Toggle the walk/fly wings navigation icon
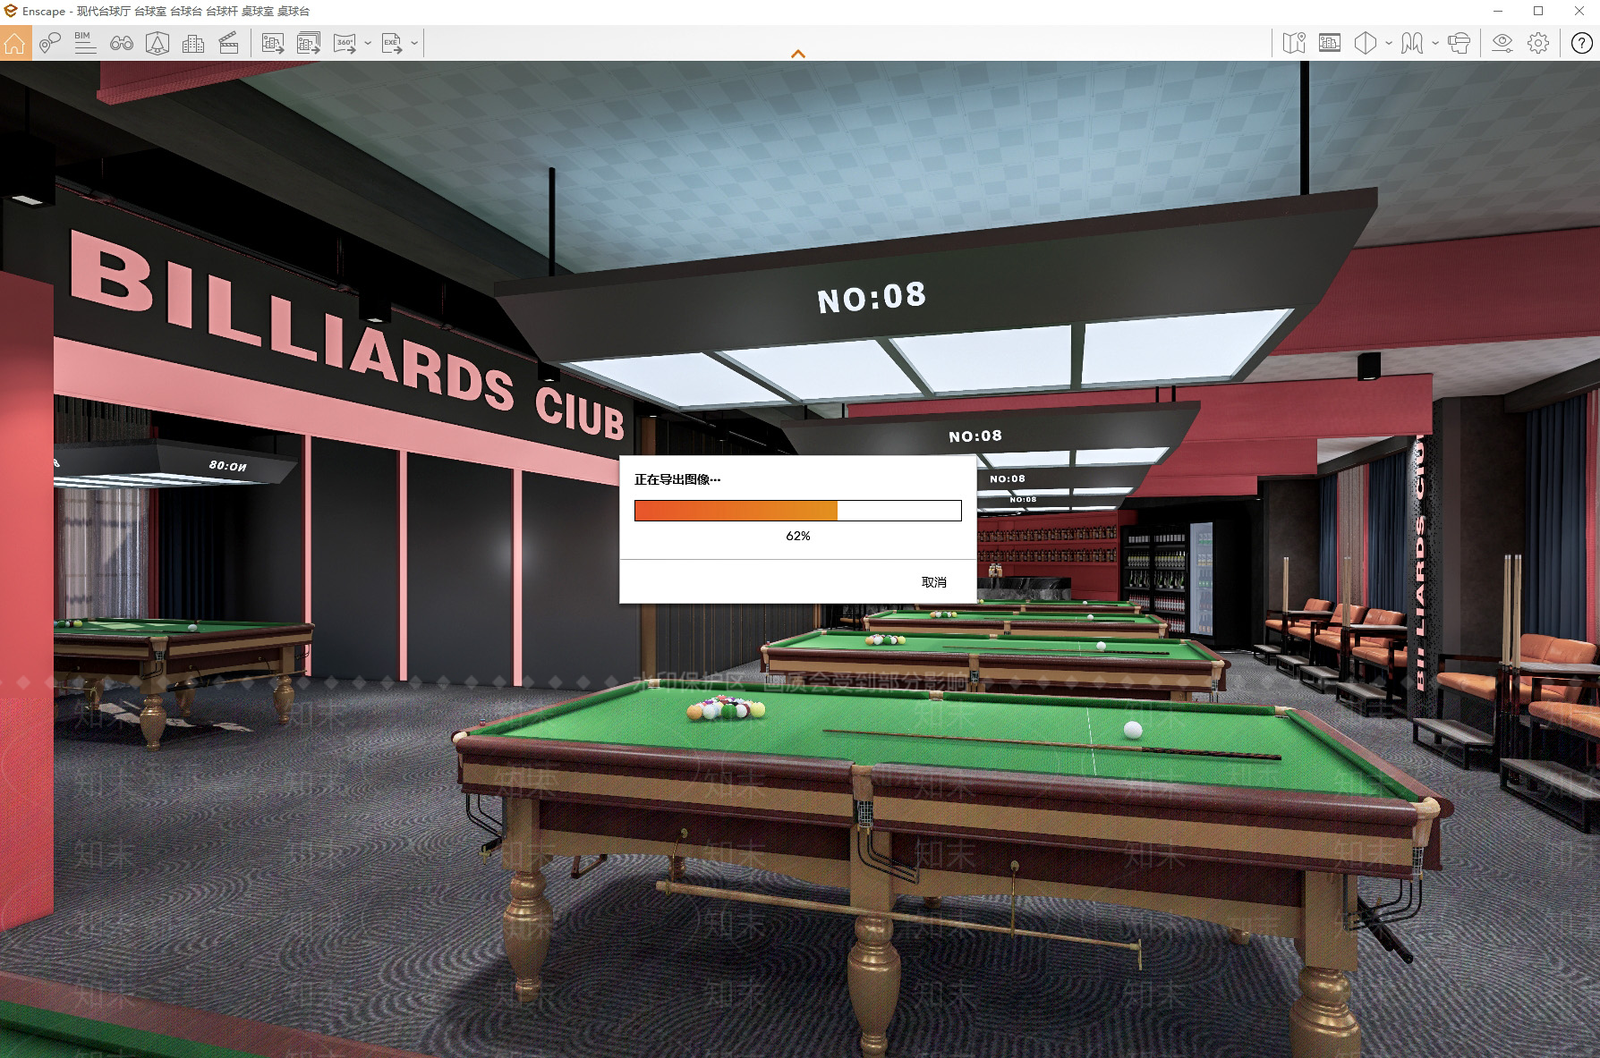This screenshot has height=1058, width=1600. click(x=1412, y=43)
